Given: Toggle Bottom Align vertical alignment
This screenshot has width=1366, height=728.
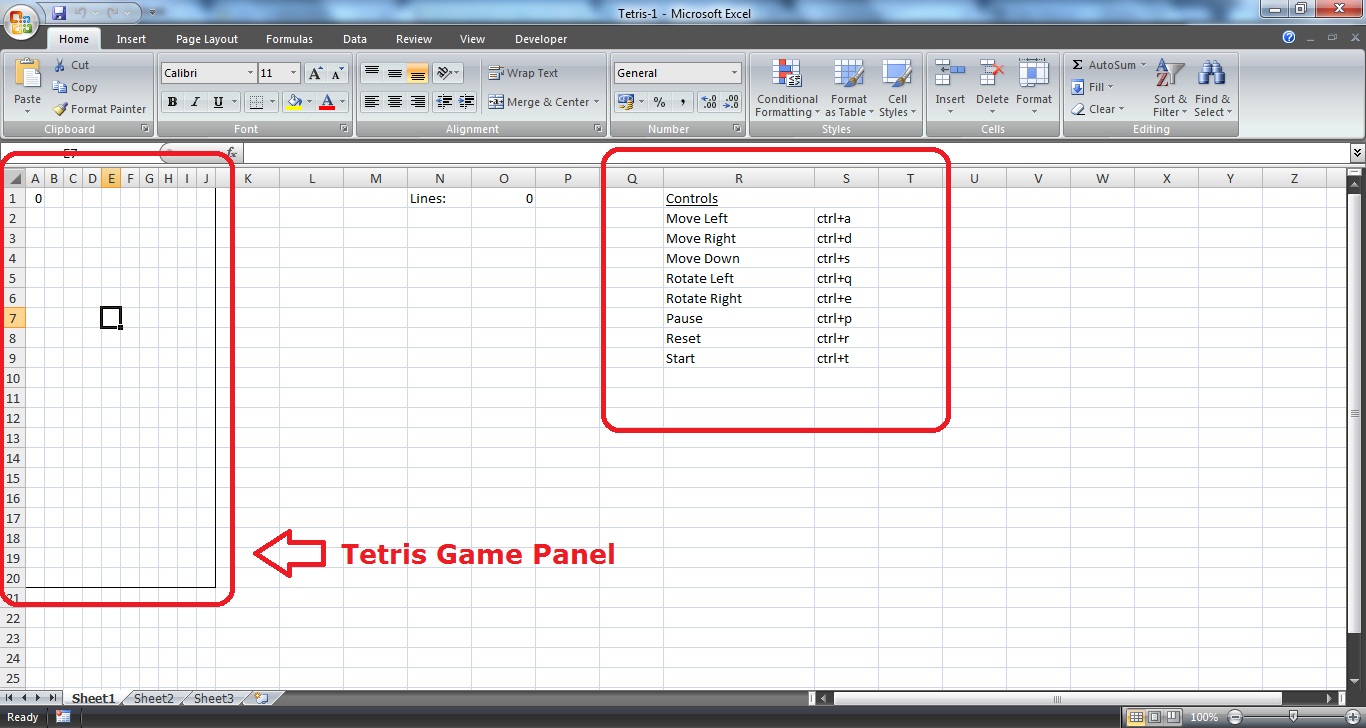Looking at the screenshot, I should 418,73.
